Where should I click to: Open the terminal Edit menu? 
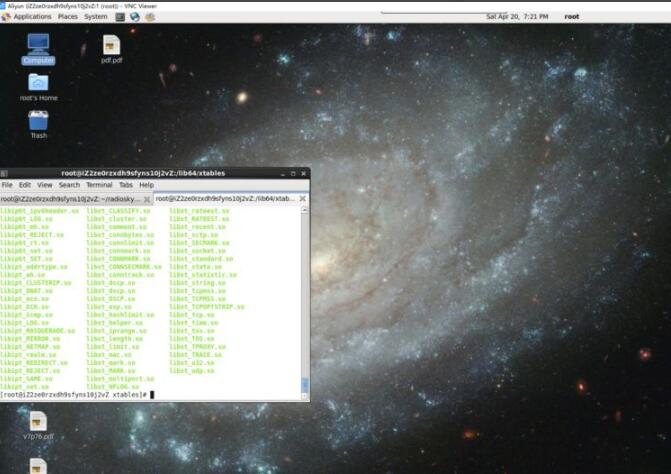click(x=25, y=185)
